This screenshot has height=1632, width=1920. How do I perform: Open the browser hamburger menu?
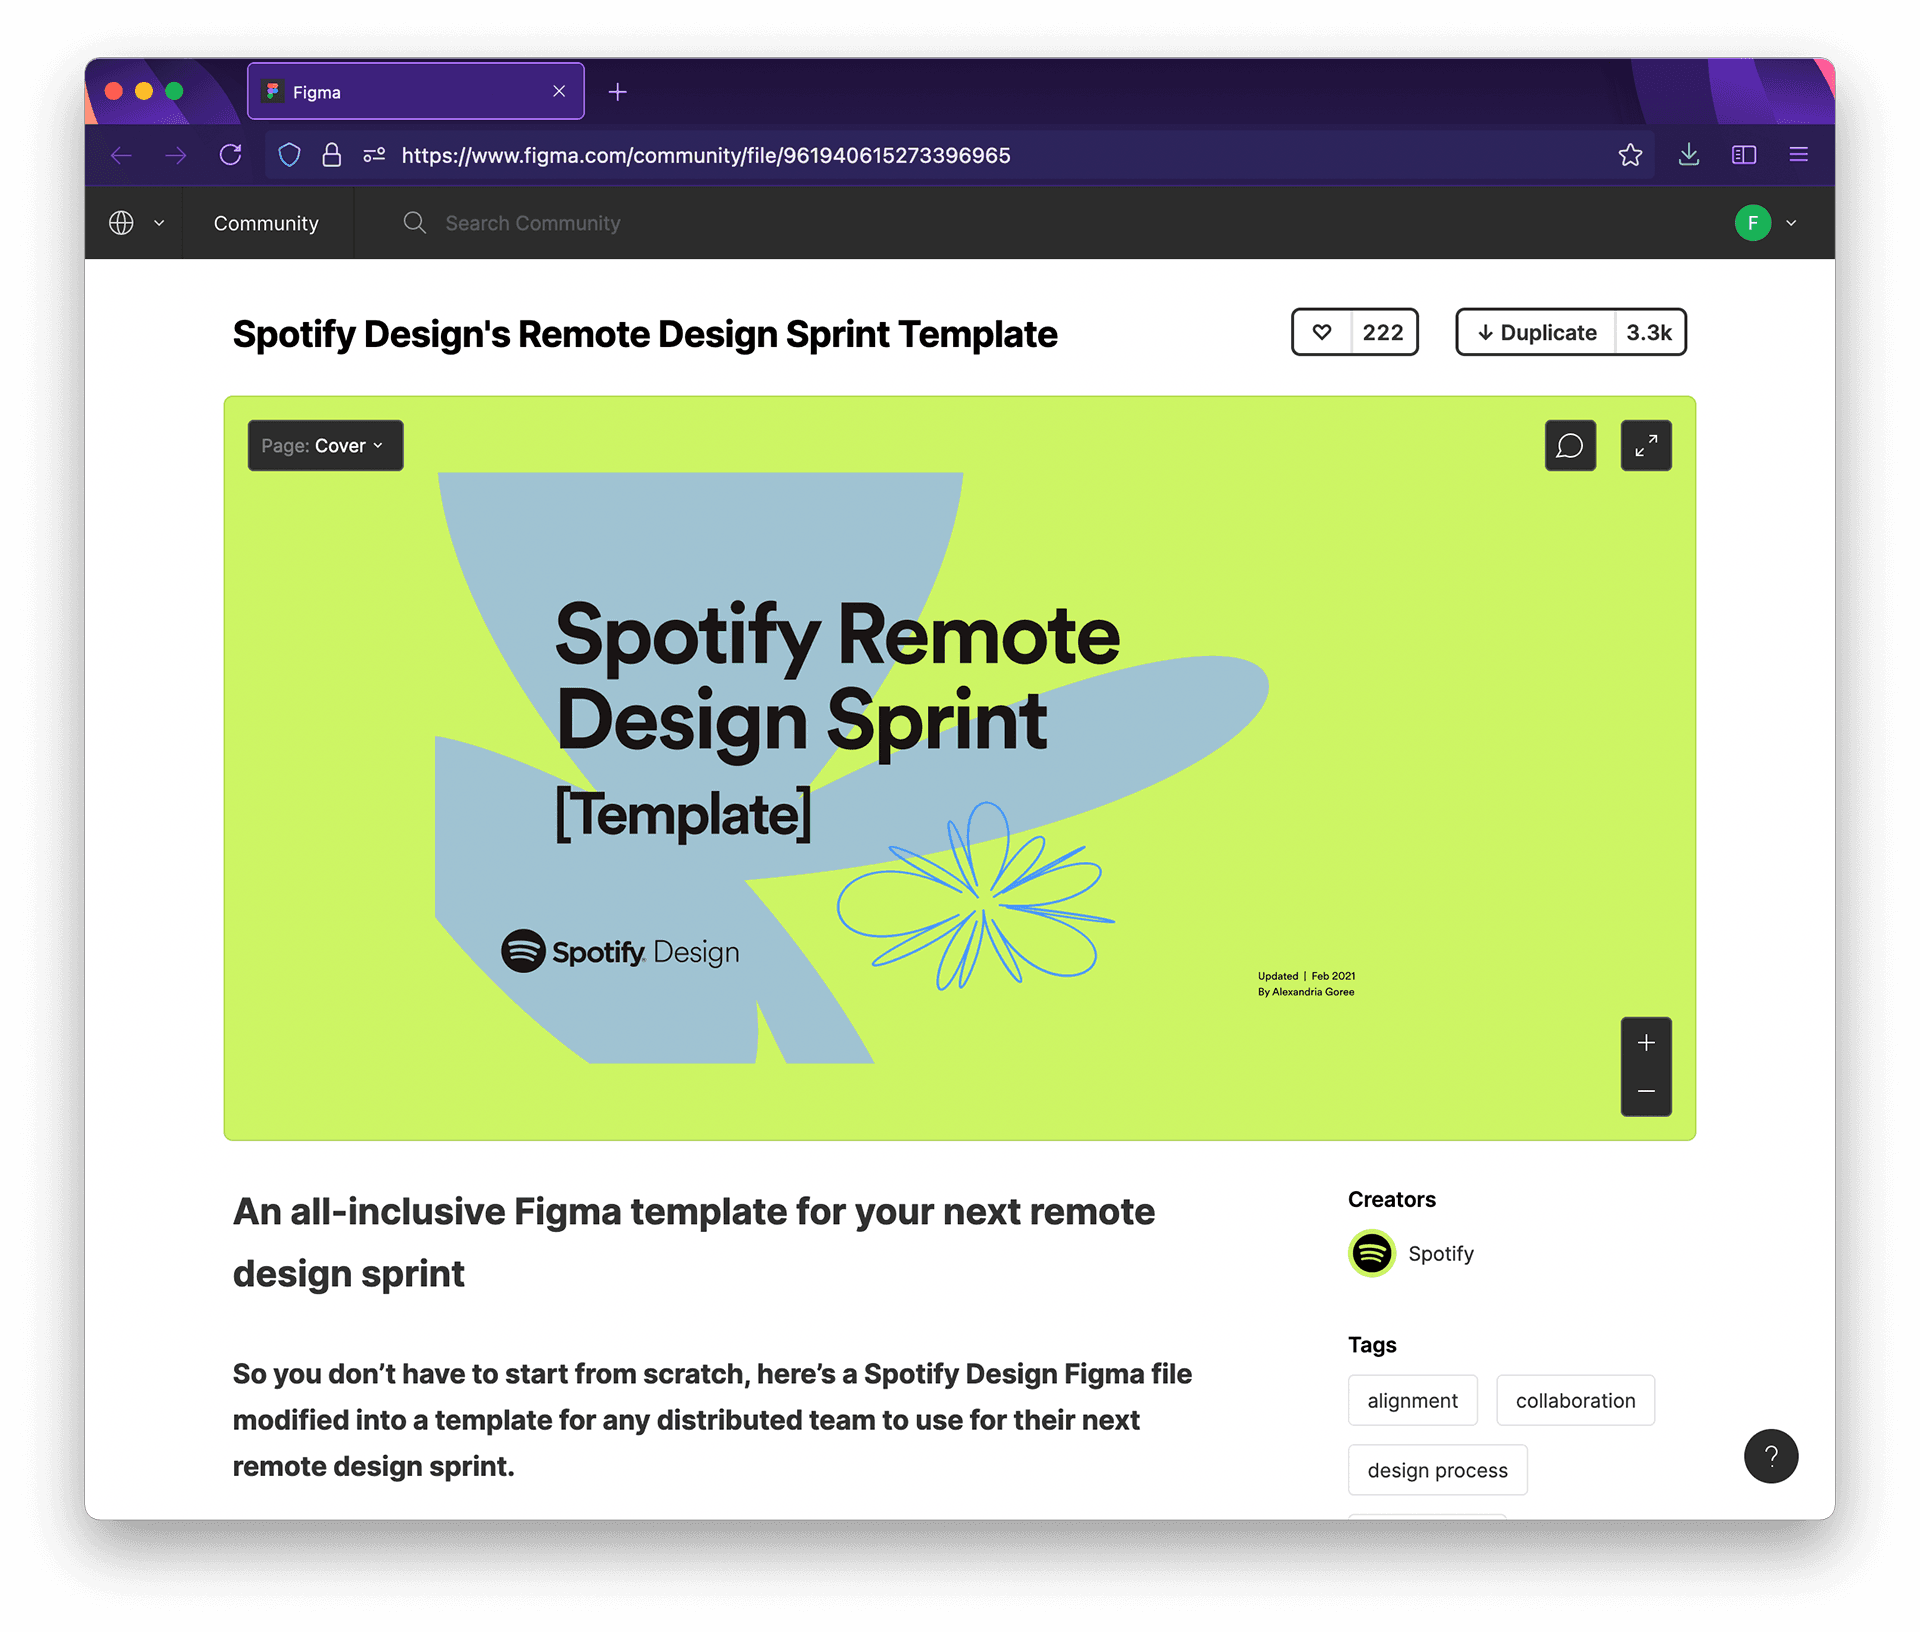click(1799, 155)
